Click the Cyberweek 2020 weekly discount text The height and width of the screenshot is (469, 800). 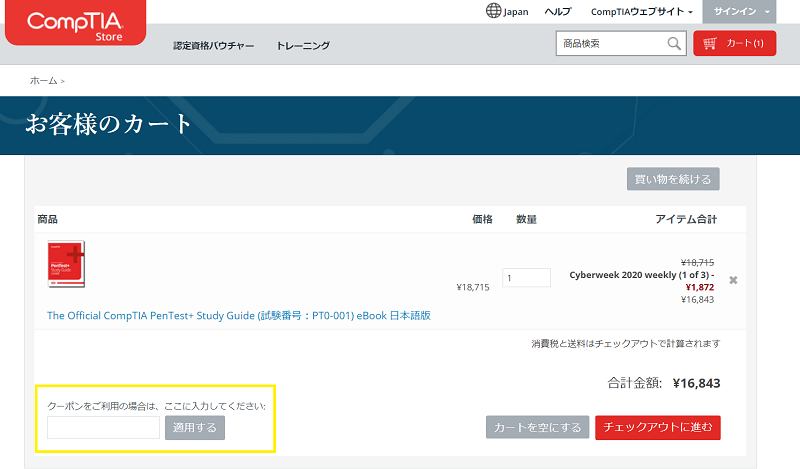point(642,275)
